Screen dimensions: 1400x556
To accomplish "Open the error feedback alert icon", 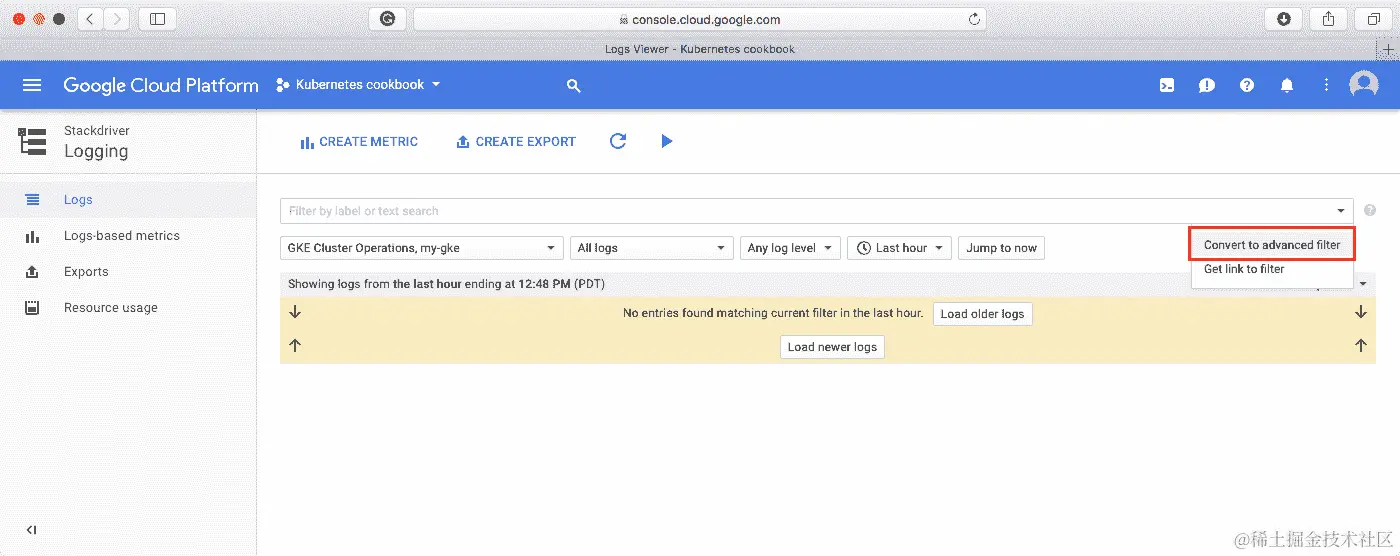I will coord(1207,85).
